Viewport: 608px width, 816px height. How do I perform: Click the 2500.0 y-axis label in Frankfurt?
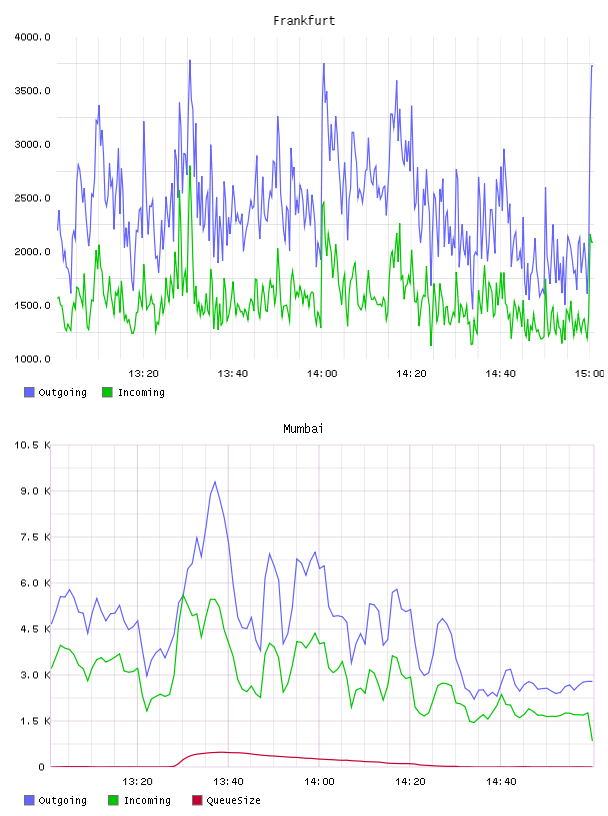32,198
